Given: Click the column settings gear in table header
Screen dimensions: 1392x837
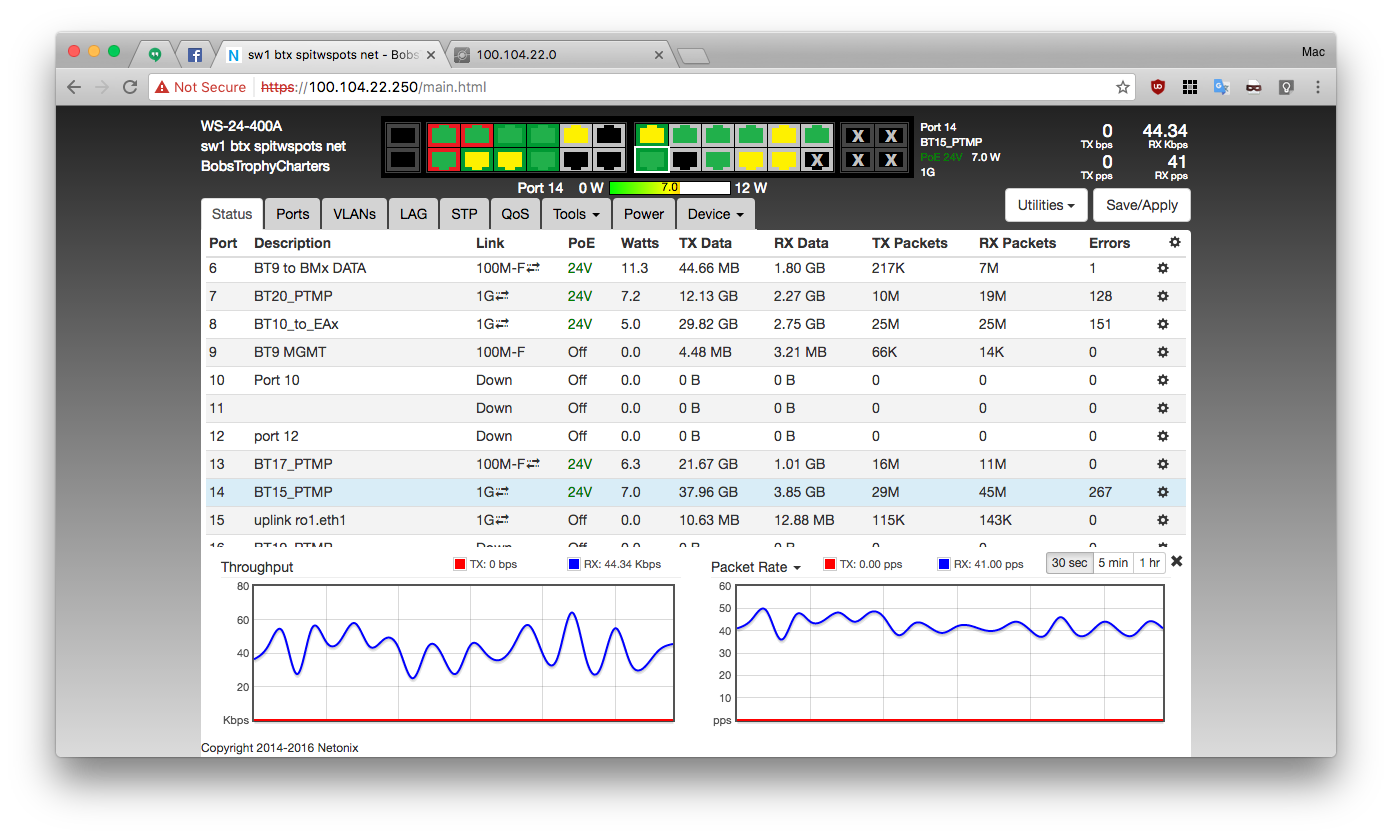Looking at the screenshot, I should (x=1174, y=242).
